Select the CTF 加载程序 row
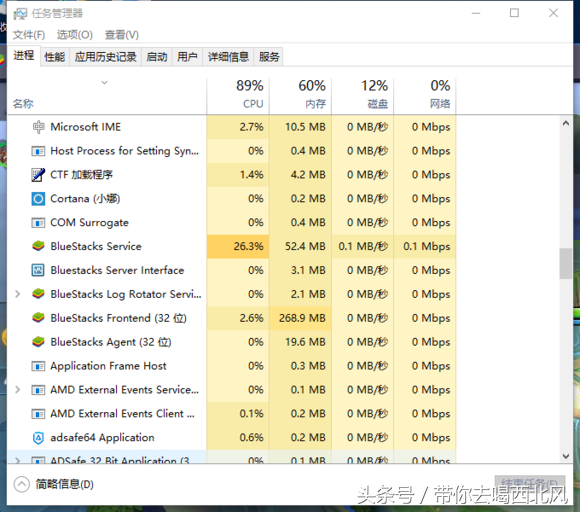580x512 pixels. click(232, 175)
